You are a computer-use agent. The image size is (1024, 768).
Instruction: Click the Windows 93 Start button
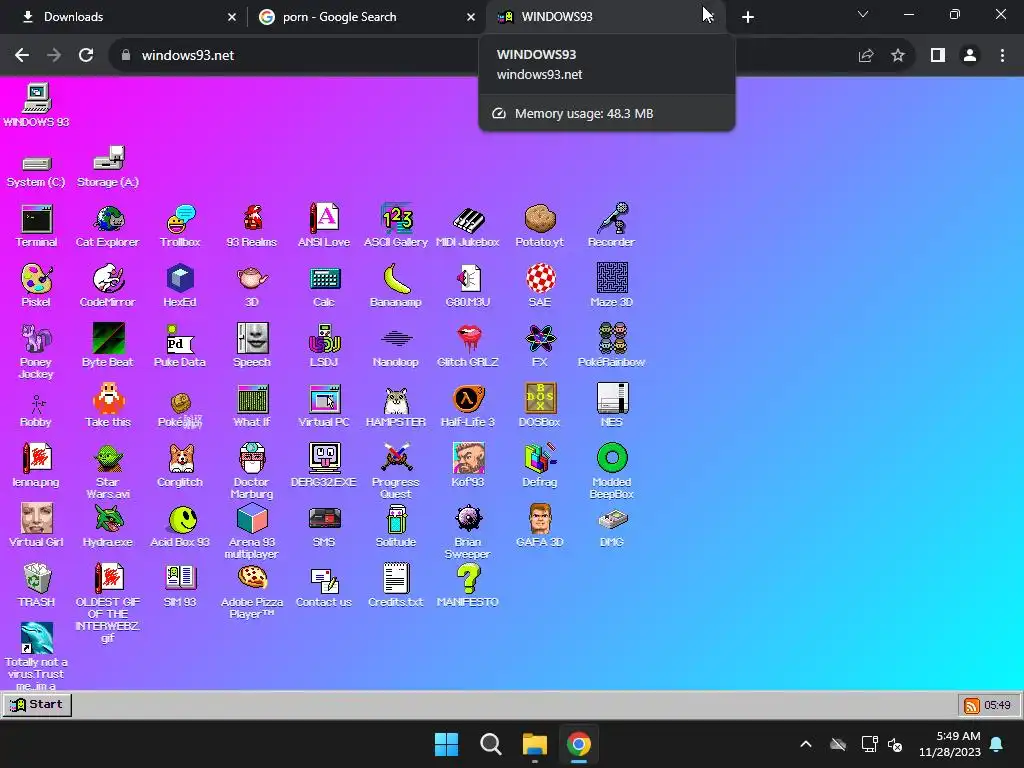coord(37,705)
